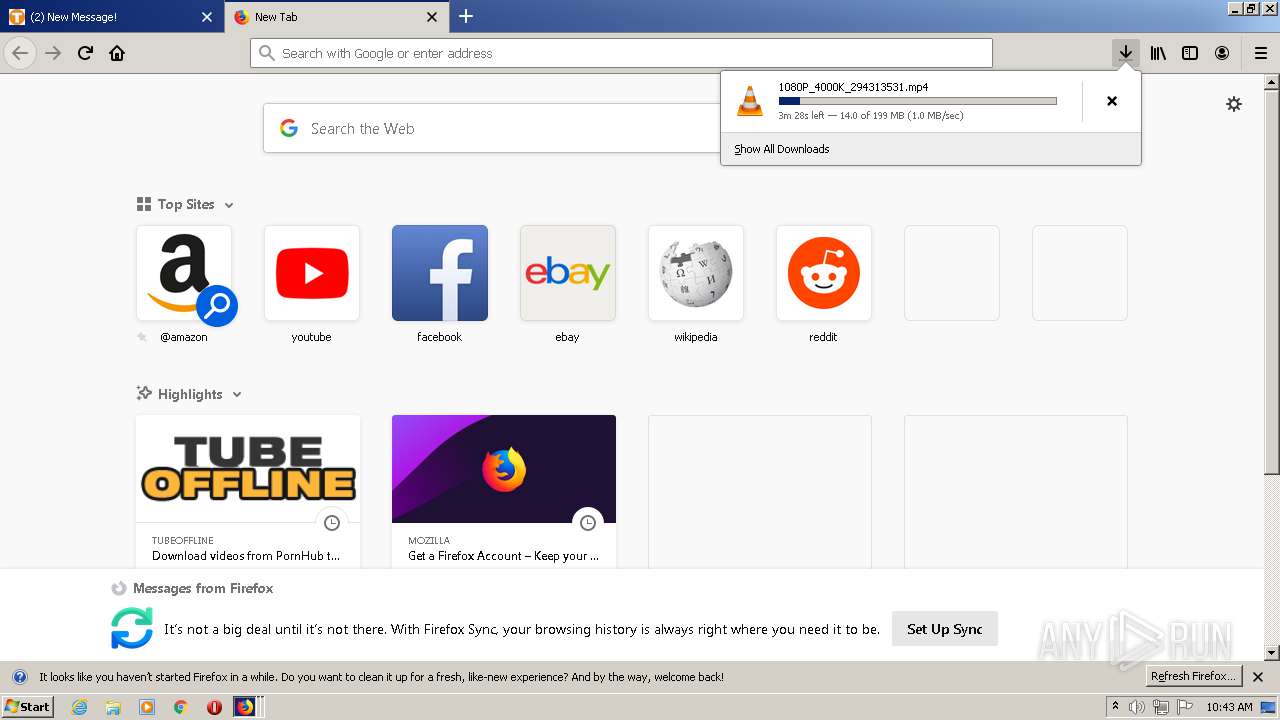
Task: Expand the Highlights section menu
Action: 237,394
